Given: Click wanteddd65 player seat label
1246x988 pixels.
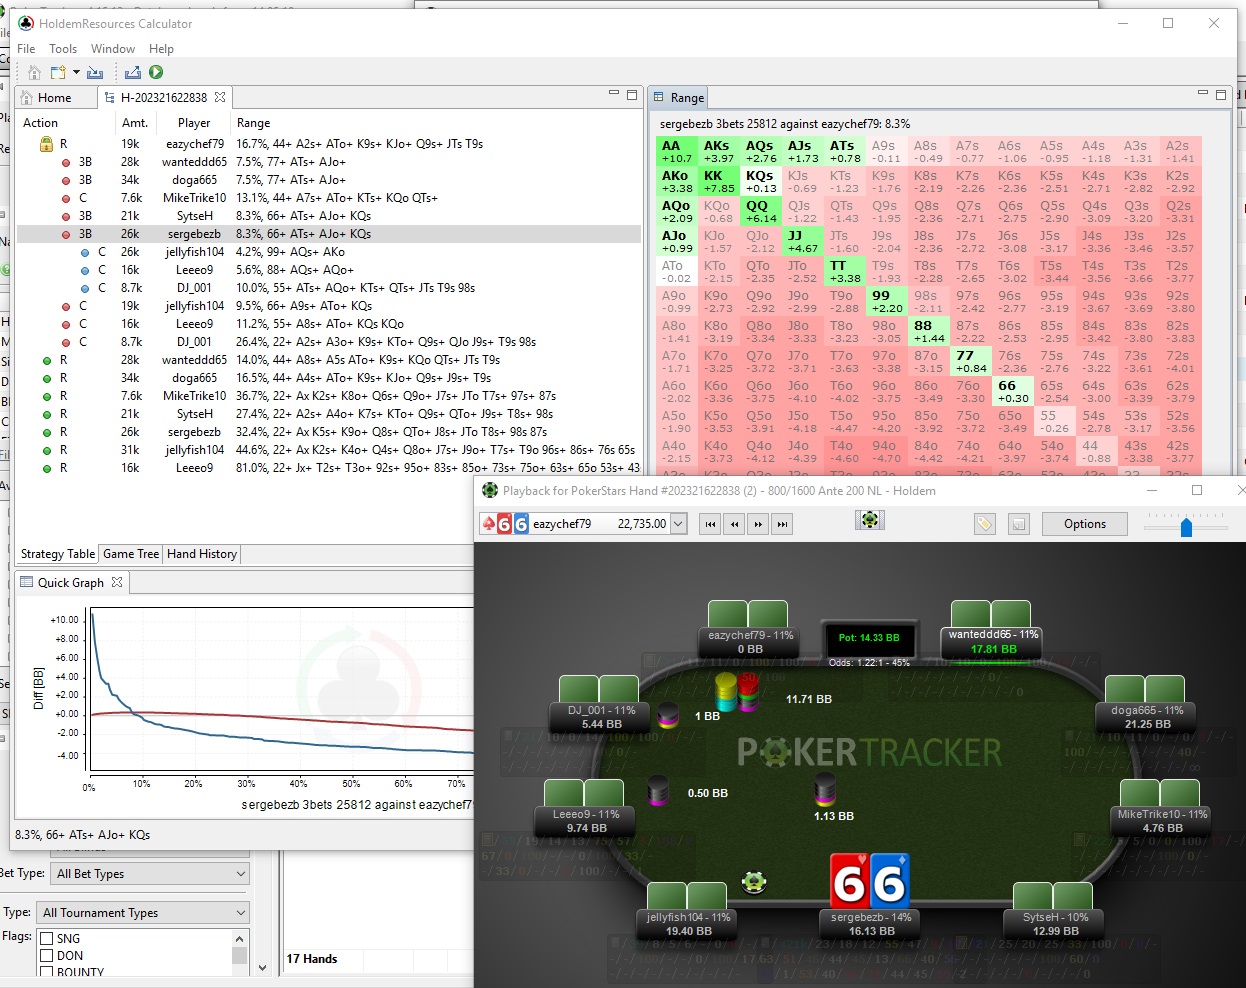Looking at the screenshot, I should pos(994,641).
